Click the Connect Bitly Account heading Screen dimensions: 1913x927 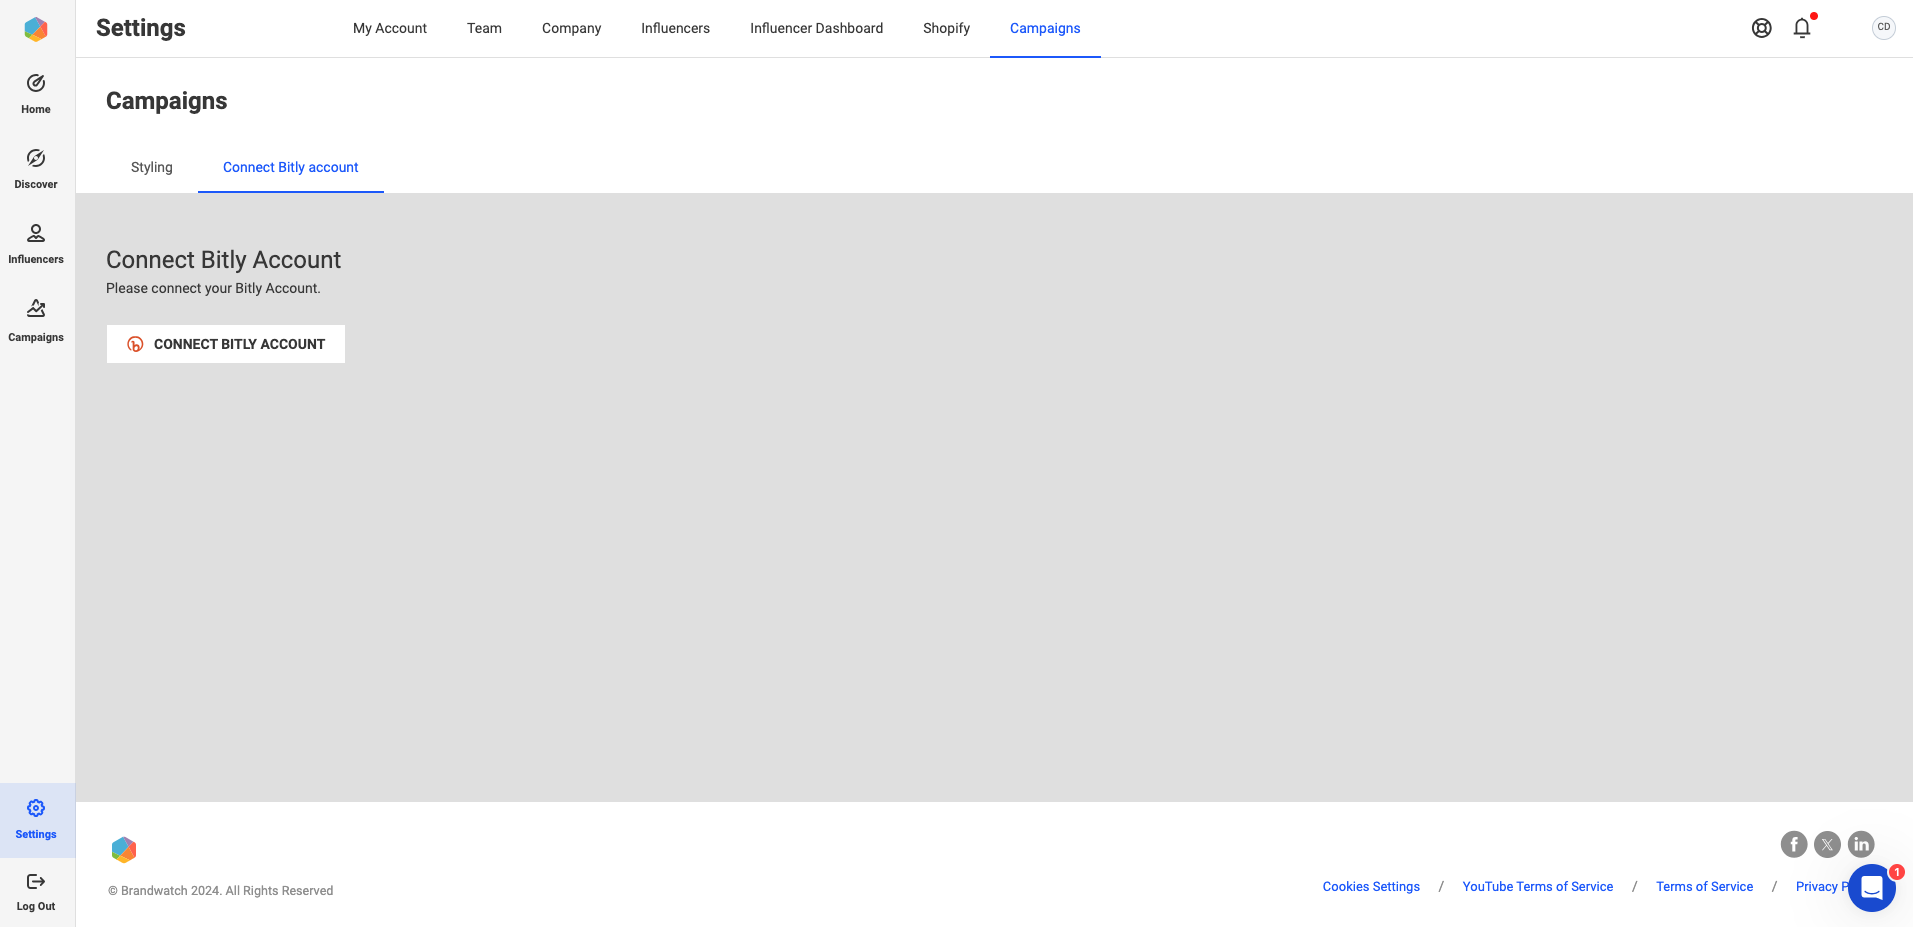[223, 260]
